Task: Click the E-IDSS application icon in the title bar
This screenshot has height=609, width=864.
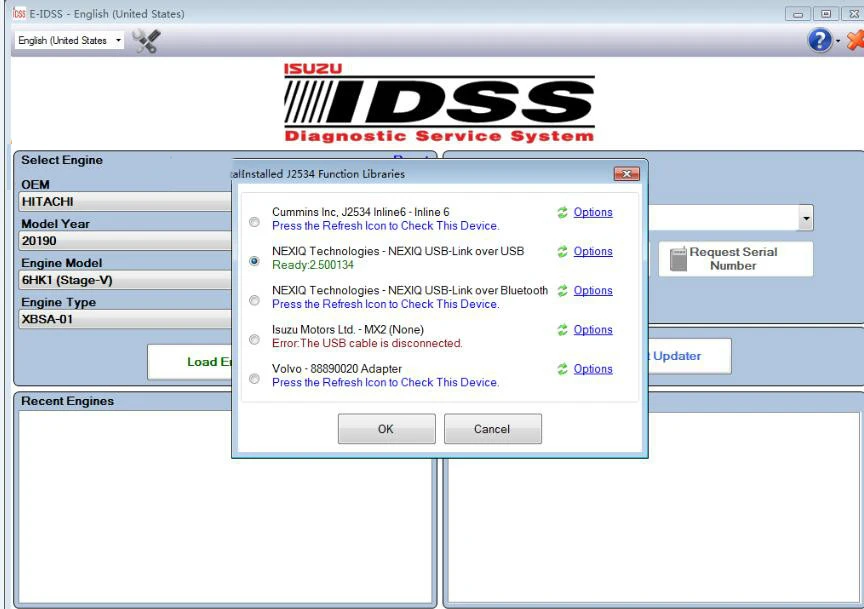Action: [19, 13]
